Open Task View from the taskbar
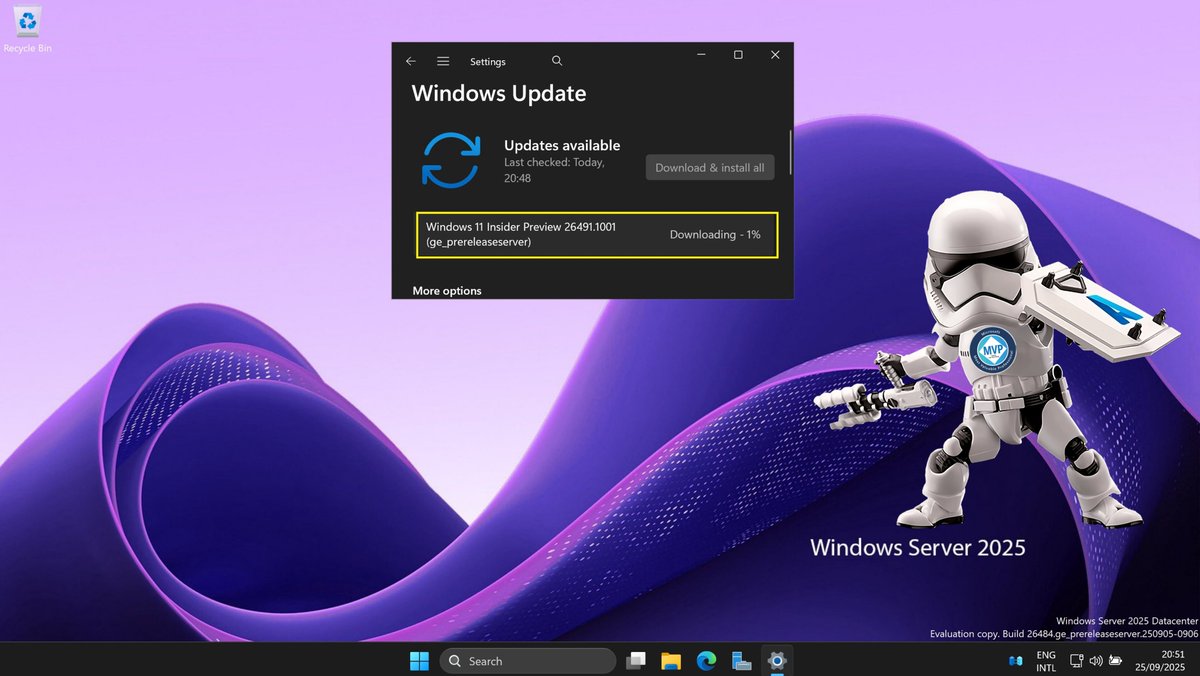 [x=635, y=661]
